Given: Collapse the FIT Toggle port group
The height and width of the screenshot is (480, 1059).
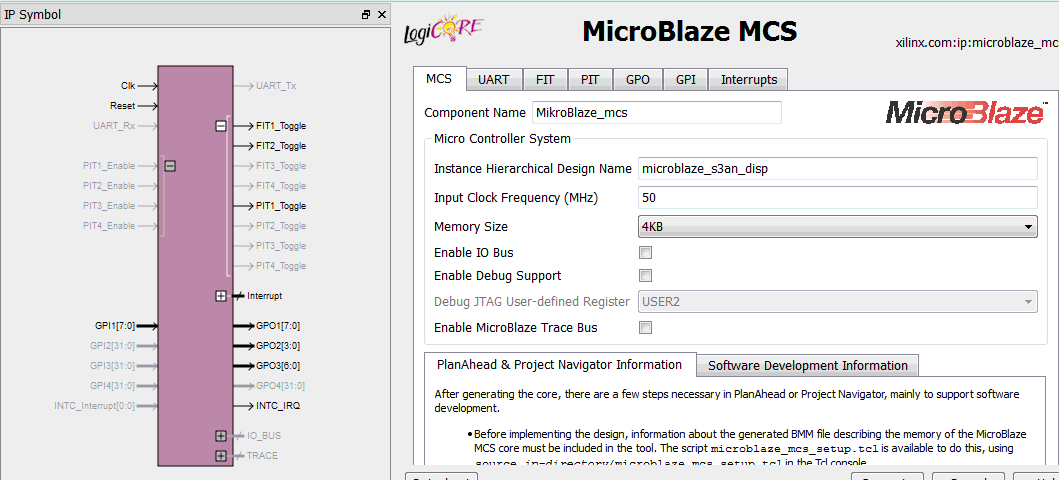Looking at the screenshot, I should tap(221, 126).
